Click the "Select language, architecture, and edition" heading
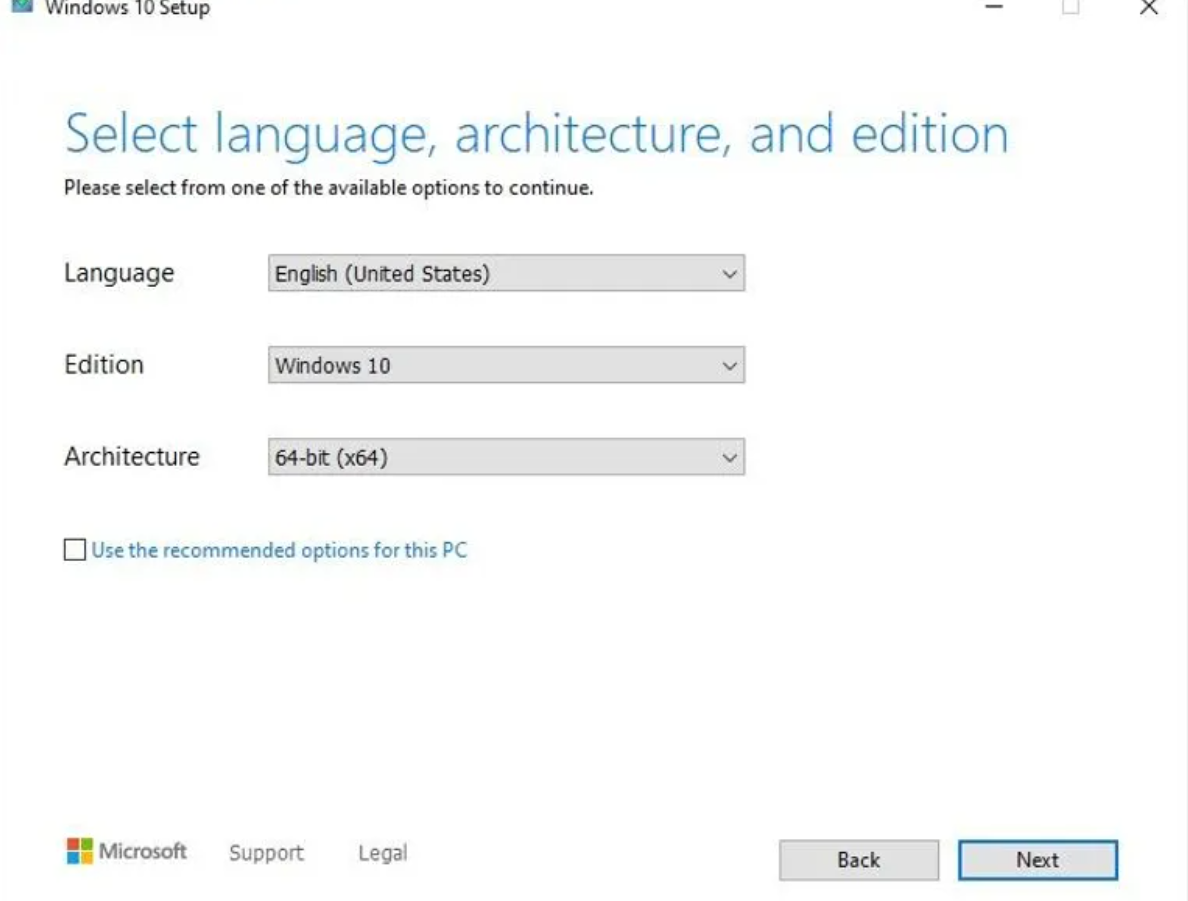Screen dimensions: 1188x901 (x=536, y=135)
